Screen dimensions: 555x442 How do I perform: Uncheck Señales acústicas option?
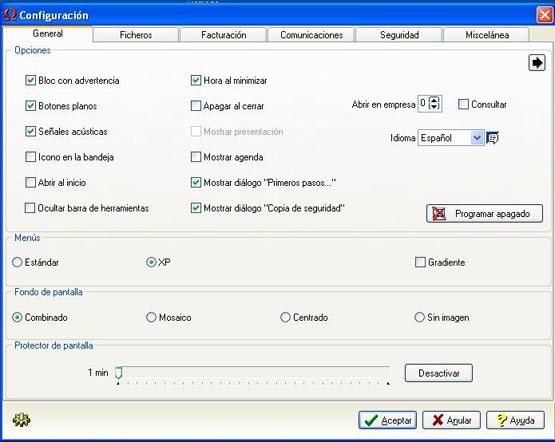click(30, 131)
